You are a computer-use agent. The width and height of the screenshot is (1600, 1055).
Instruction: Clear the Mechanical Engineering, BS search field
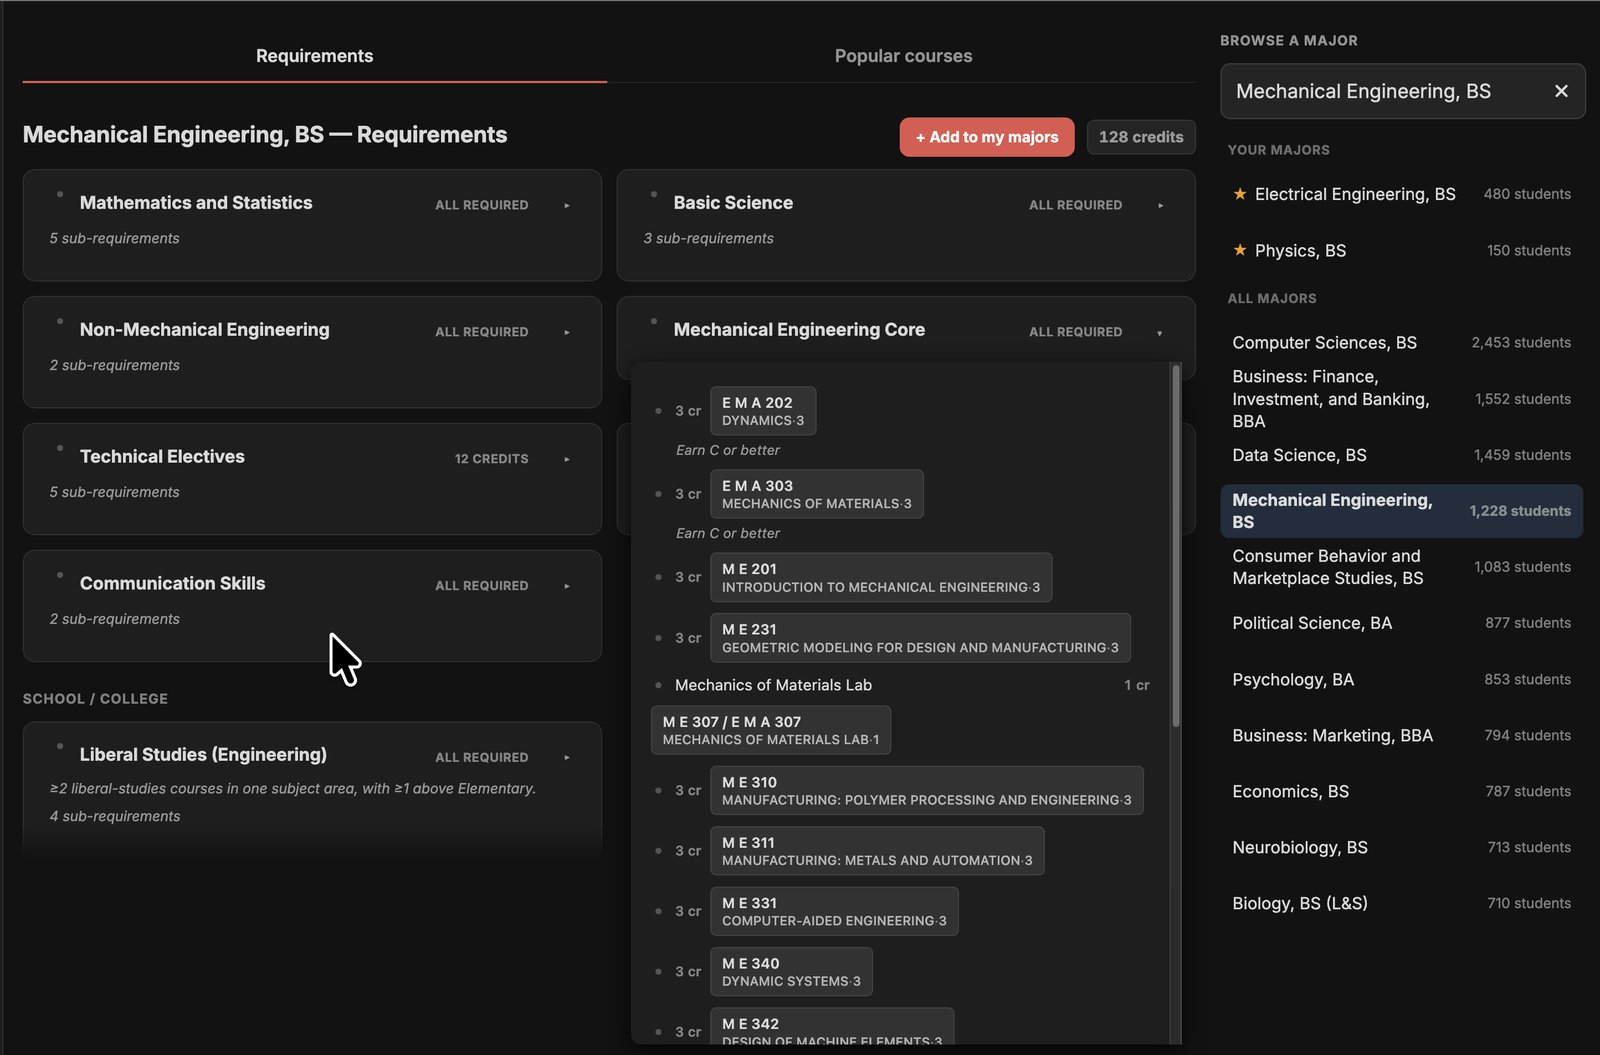[x=1561, y=91]
